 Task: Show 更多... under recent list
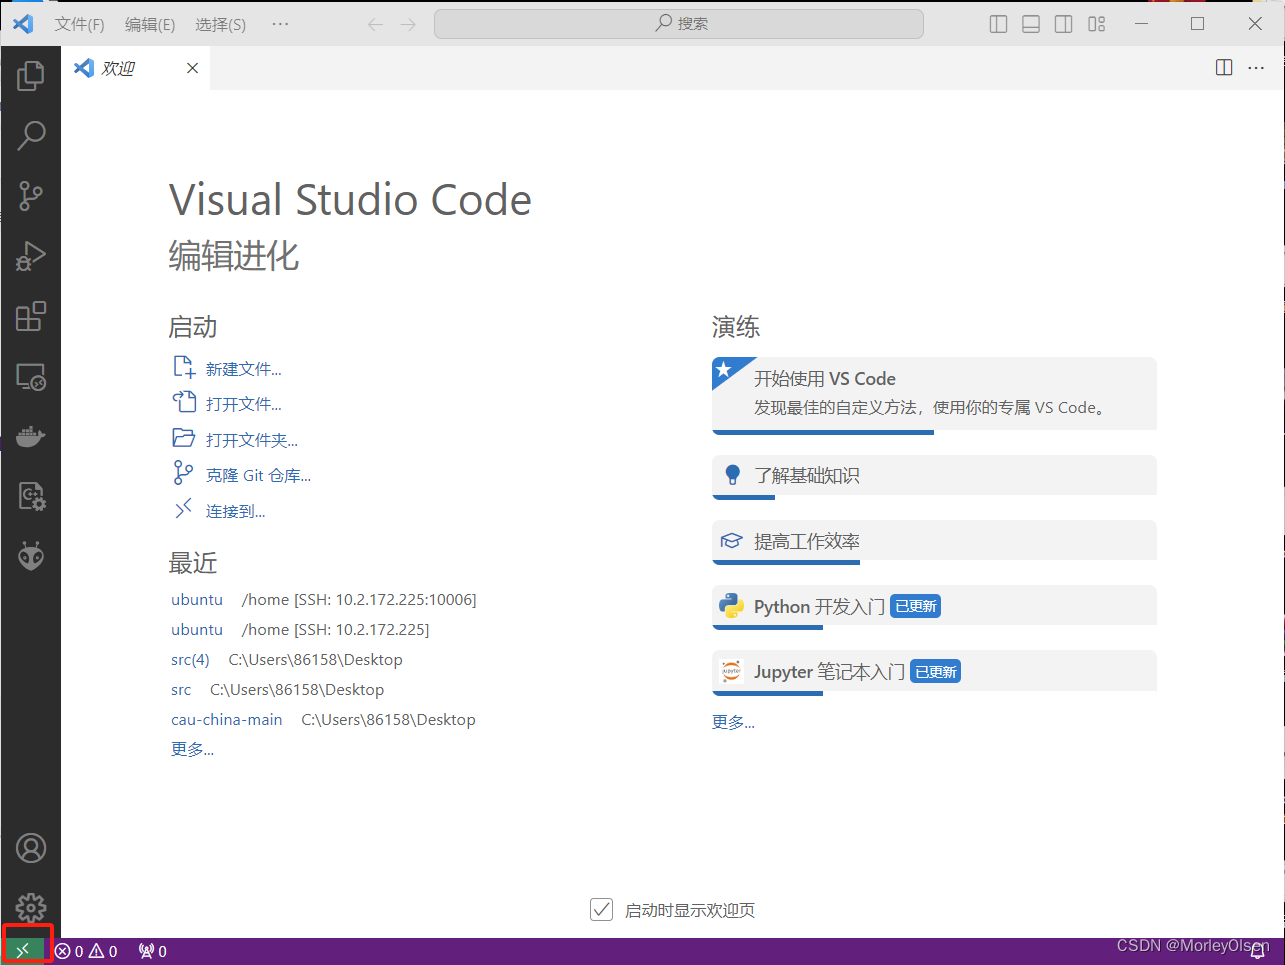[192, 749]
